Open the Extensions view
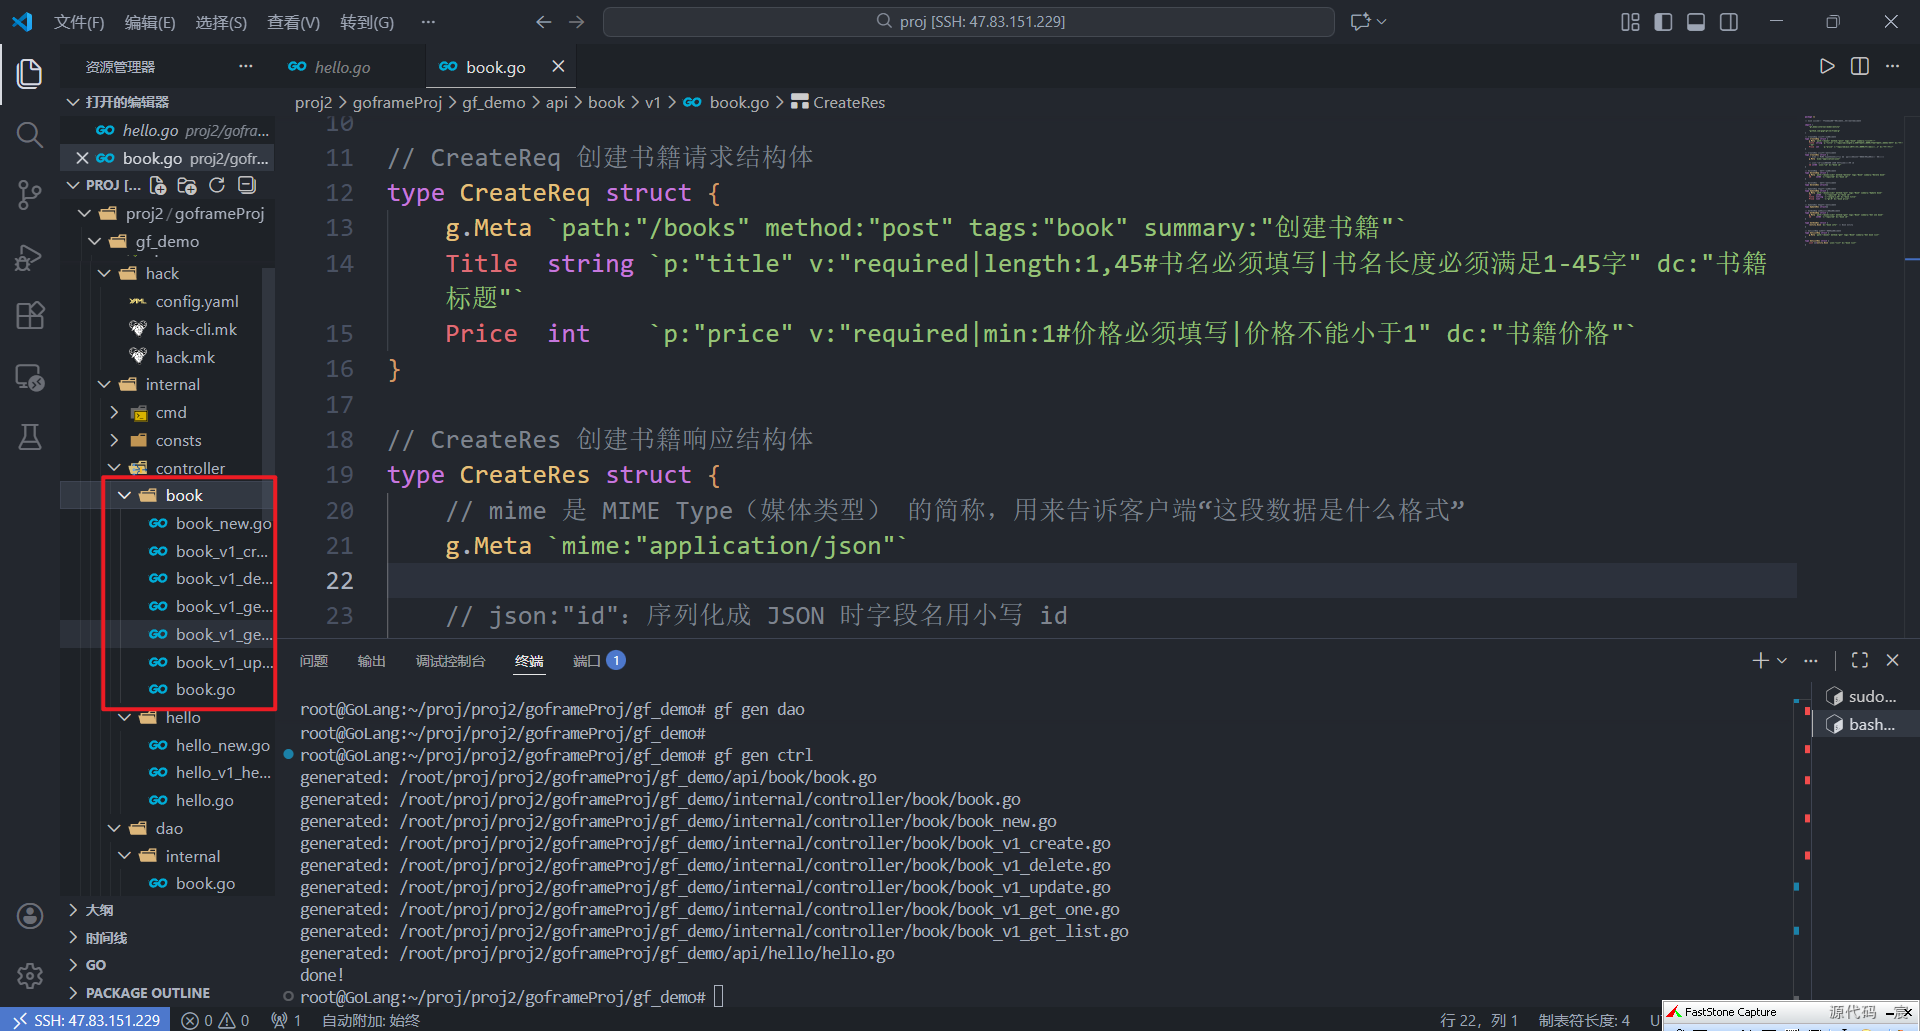The height and width of the screenshot is (1031, 1920). click(x=30, y=316)
